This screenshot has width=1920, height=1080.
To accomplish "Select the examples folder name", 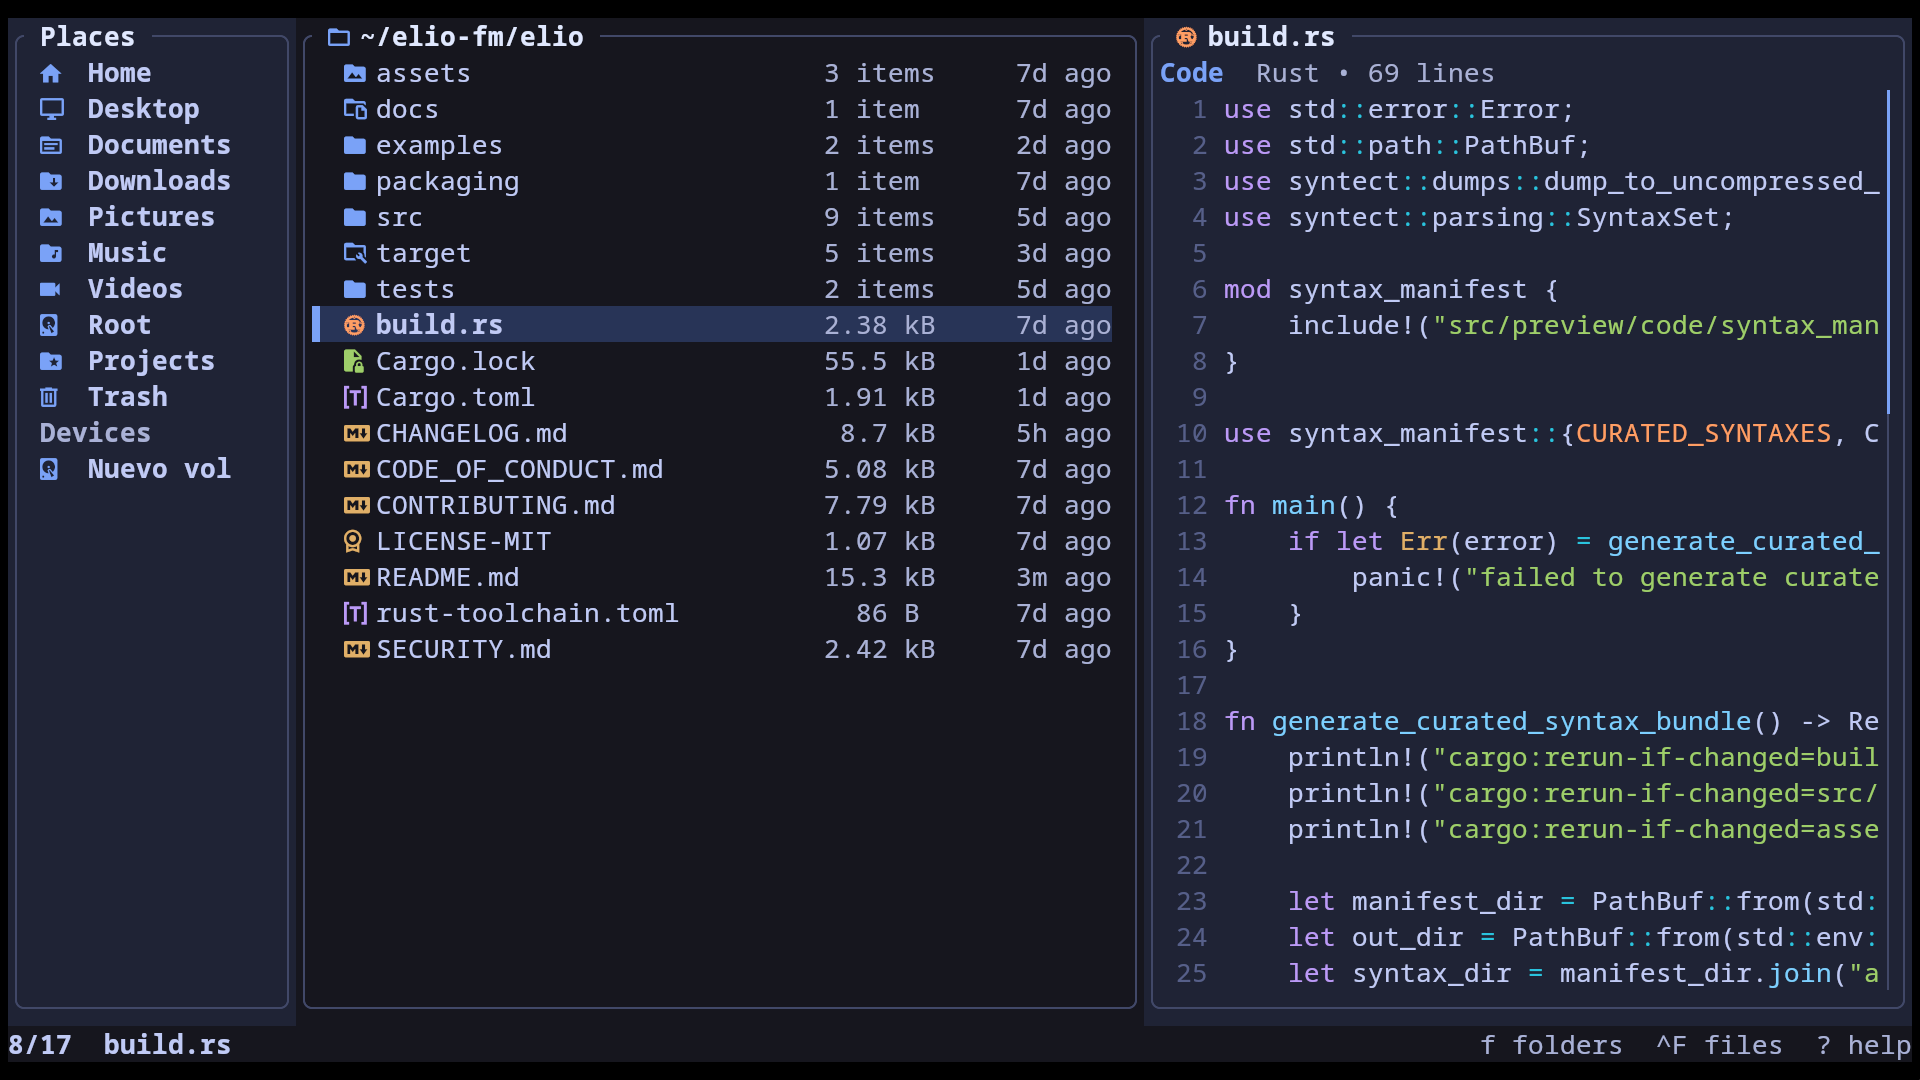I will pyautogui.click(x=439, y=146).
